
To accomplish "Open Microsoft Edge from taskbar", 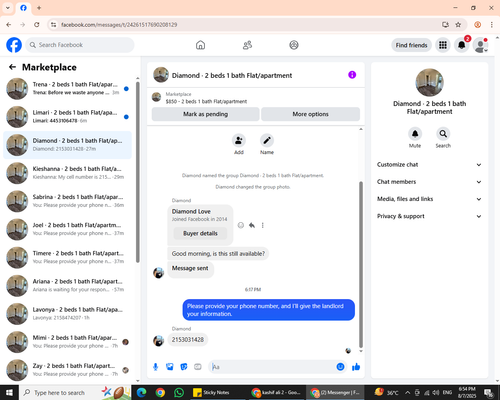I will tap(141, 393).
